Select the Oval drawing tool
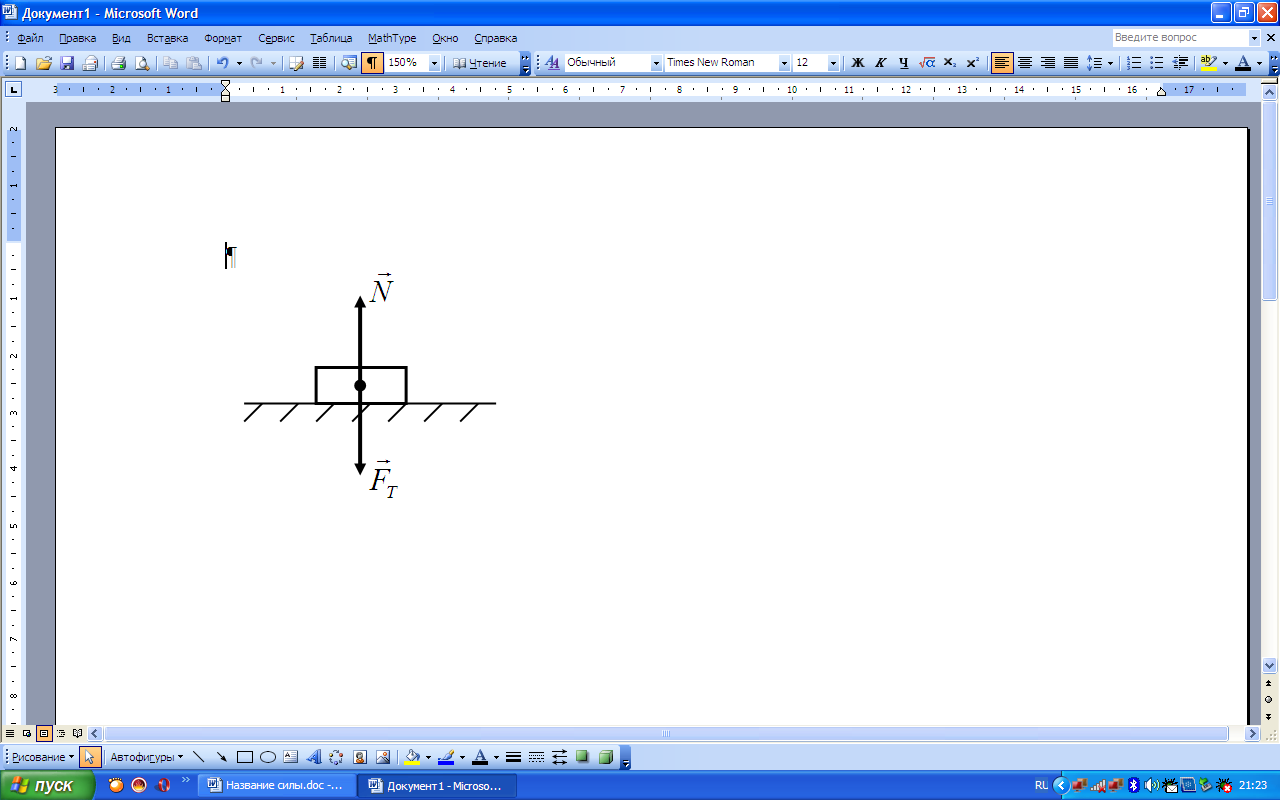The image size is (1280, 800). [267, 757]
